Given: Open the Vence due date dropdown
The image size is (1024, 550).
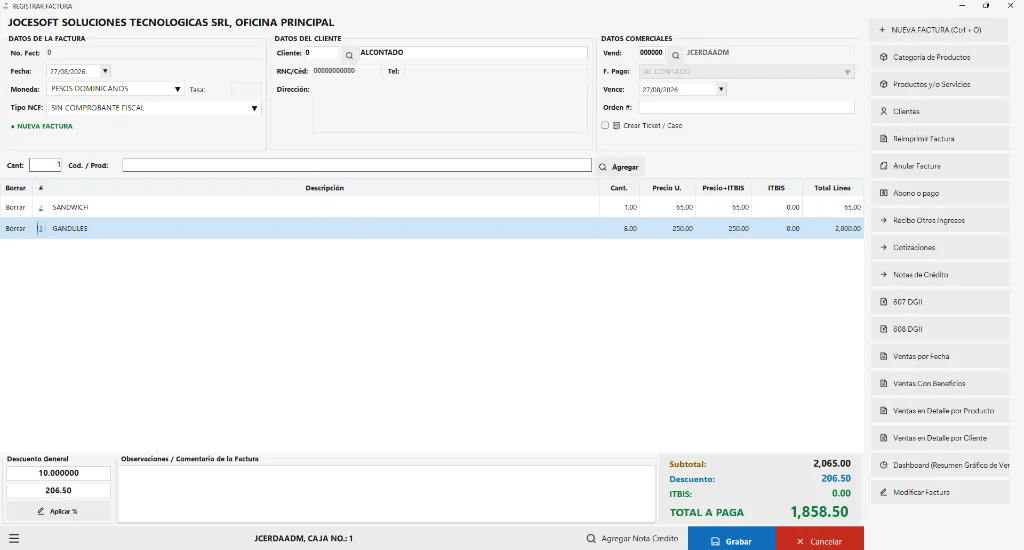Looking at the screenshot, I should pyautogui.click(x=721, y=89).
